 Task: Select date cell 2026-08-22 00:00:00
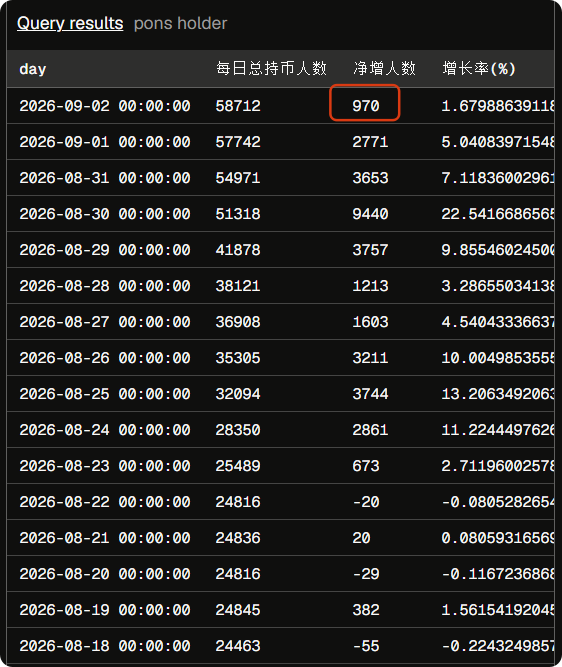pos(105,502)
